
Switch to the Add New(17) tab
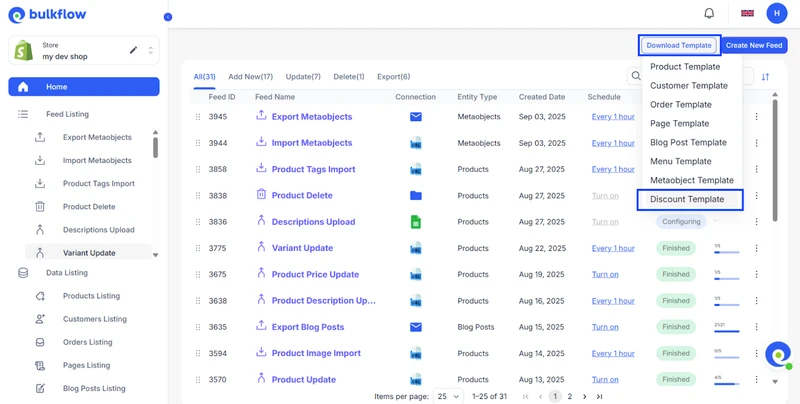pos(251,77)
